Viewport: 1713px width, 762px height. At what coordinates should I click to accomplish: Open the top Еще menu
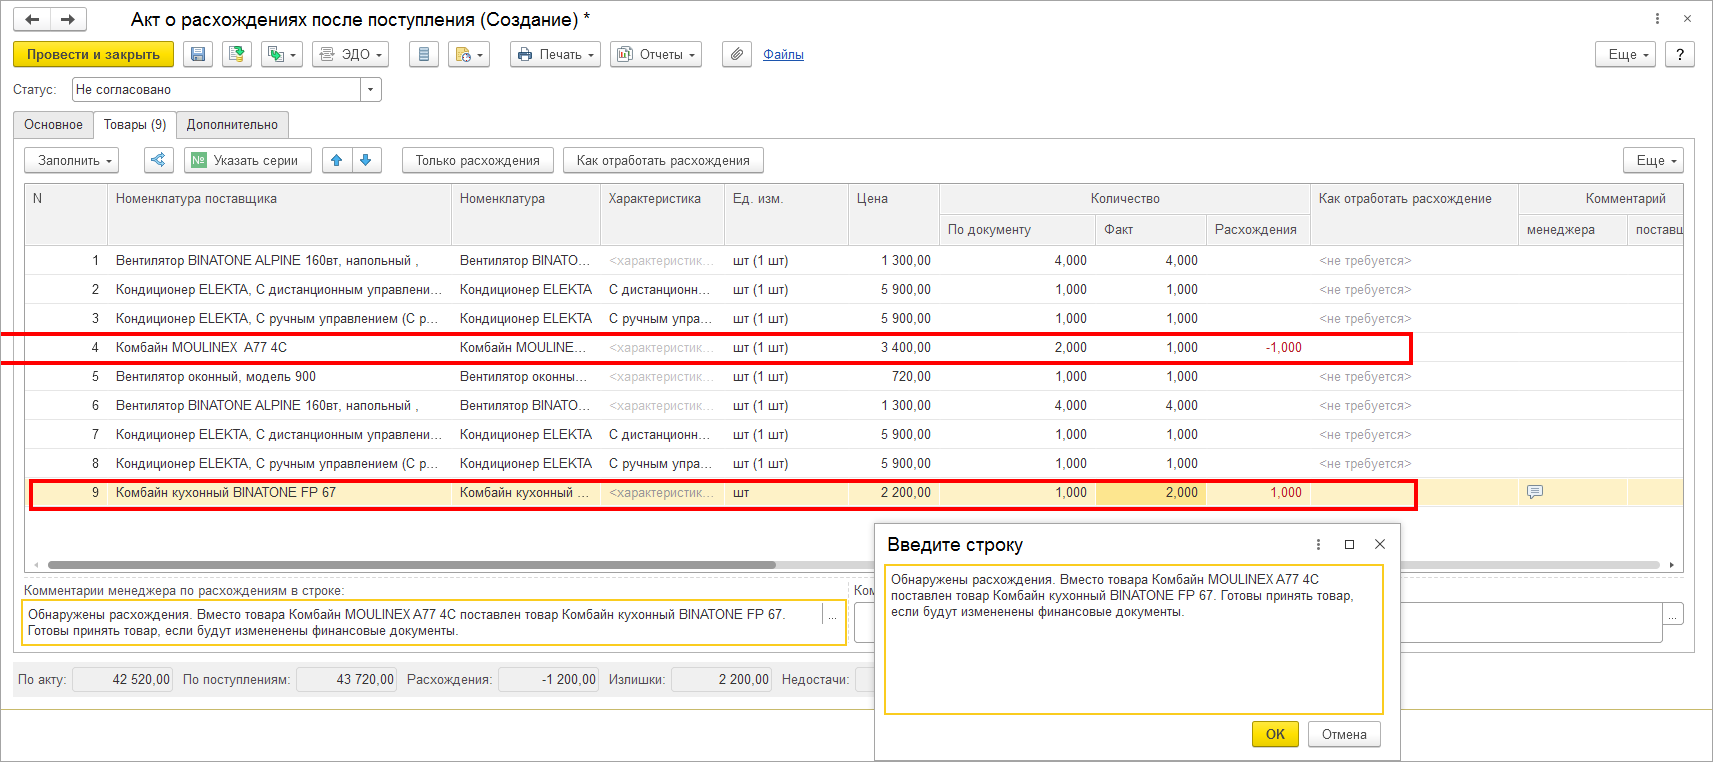(x=1626, y=54)
